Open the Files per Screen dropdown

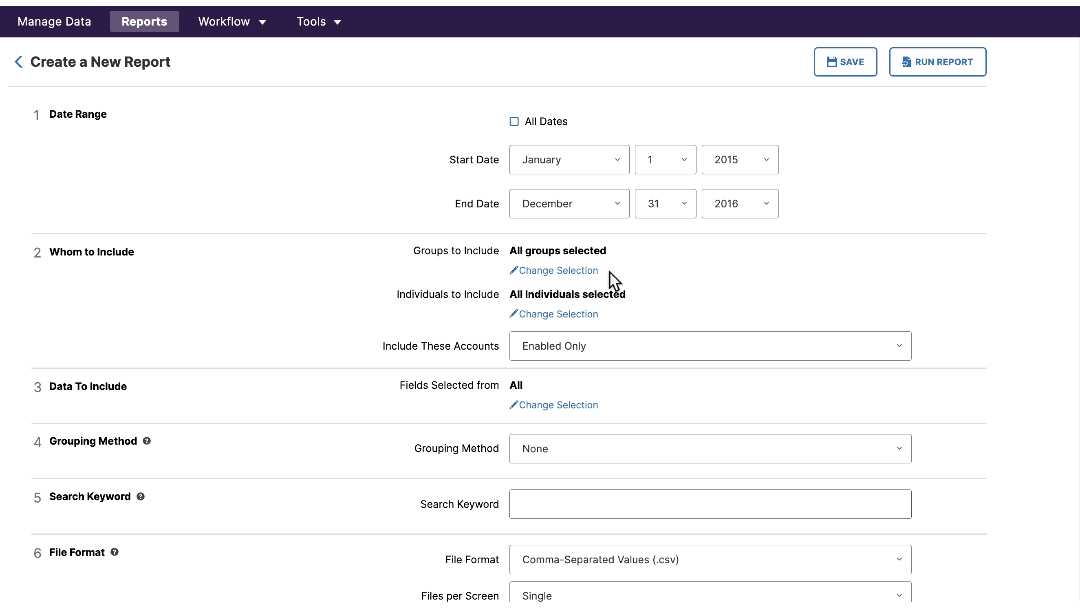[x=710, y=594]
